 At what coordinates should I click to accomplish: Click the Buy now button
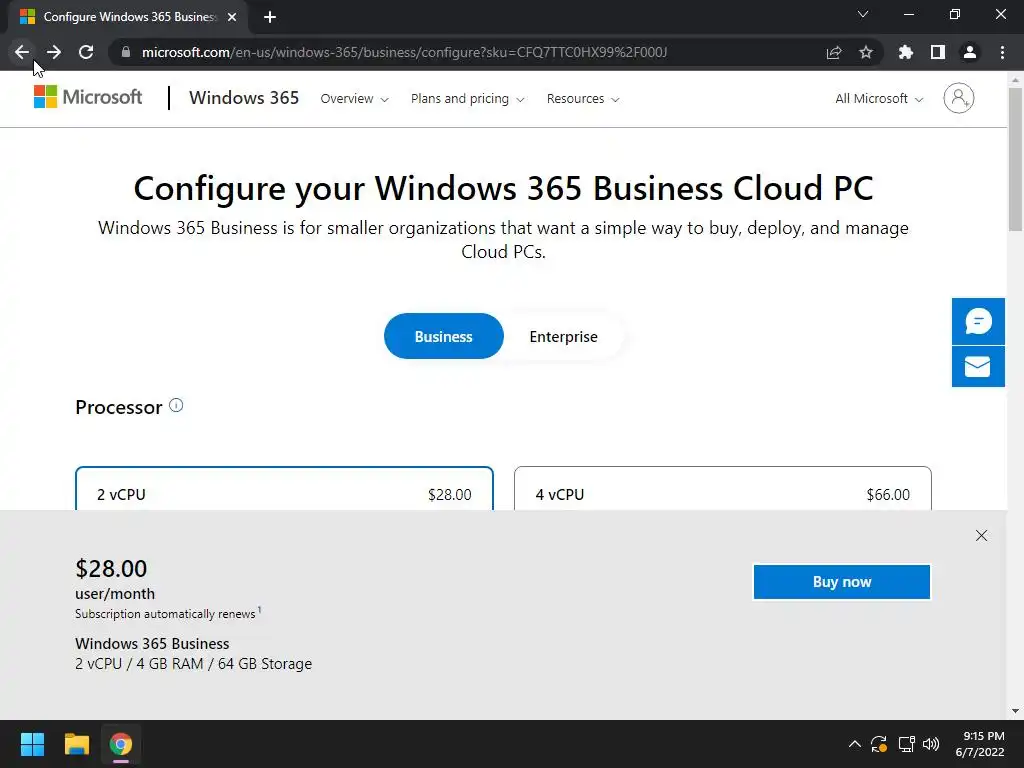tap(841, 582)
